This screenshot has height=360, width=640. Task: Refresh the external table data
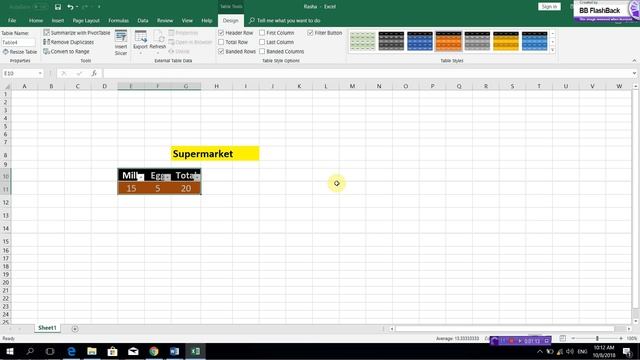tap(158, 42)
